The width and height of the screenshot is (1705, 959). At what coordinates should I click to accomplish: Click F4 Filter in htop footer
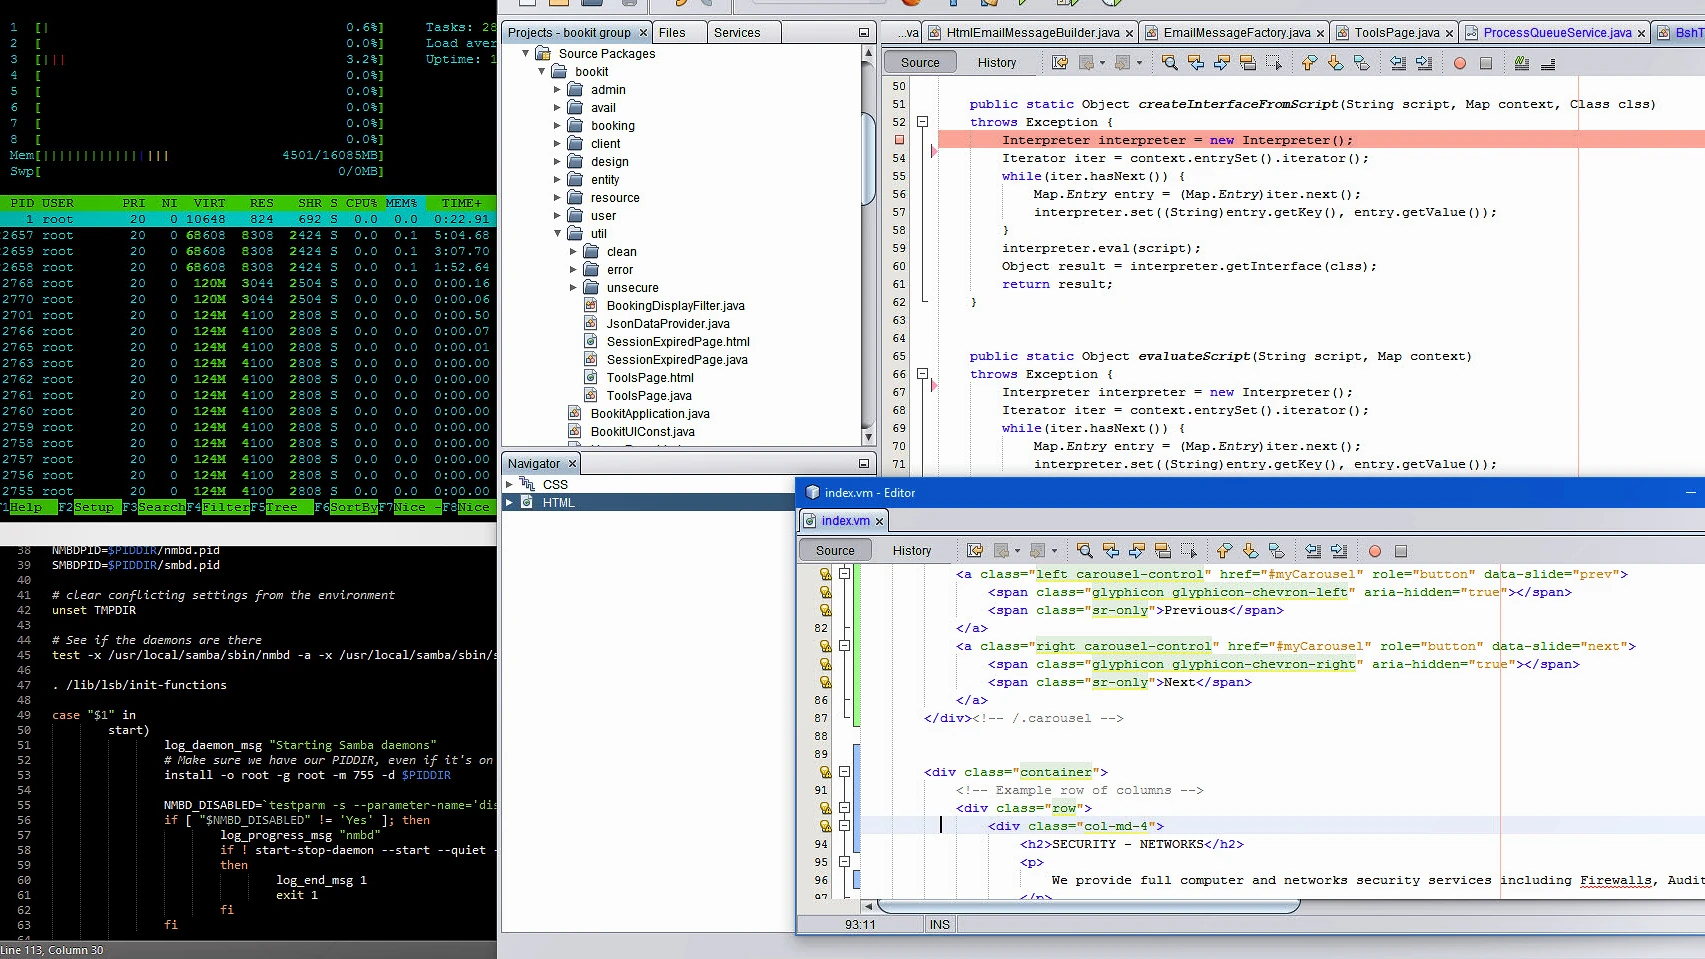coord(218,508)
